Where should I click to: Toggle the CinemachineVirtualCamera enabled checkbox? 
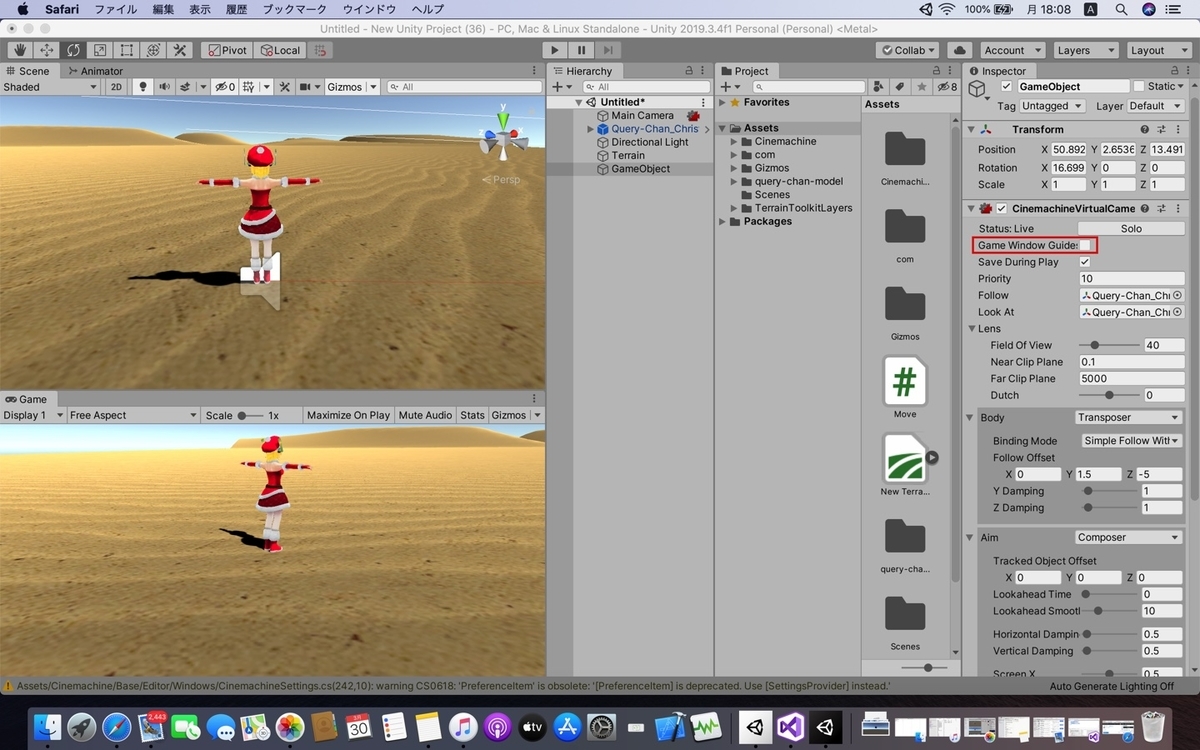pos(1001,209)
